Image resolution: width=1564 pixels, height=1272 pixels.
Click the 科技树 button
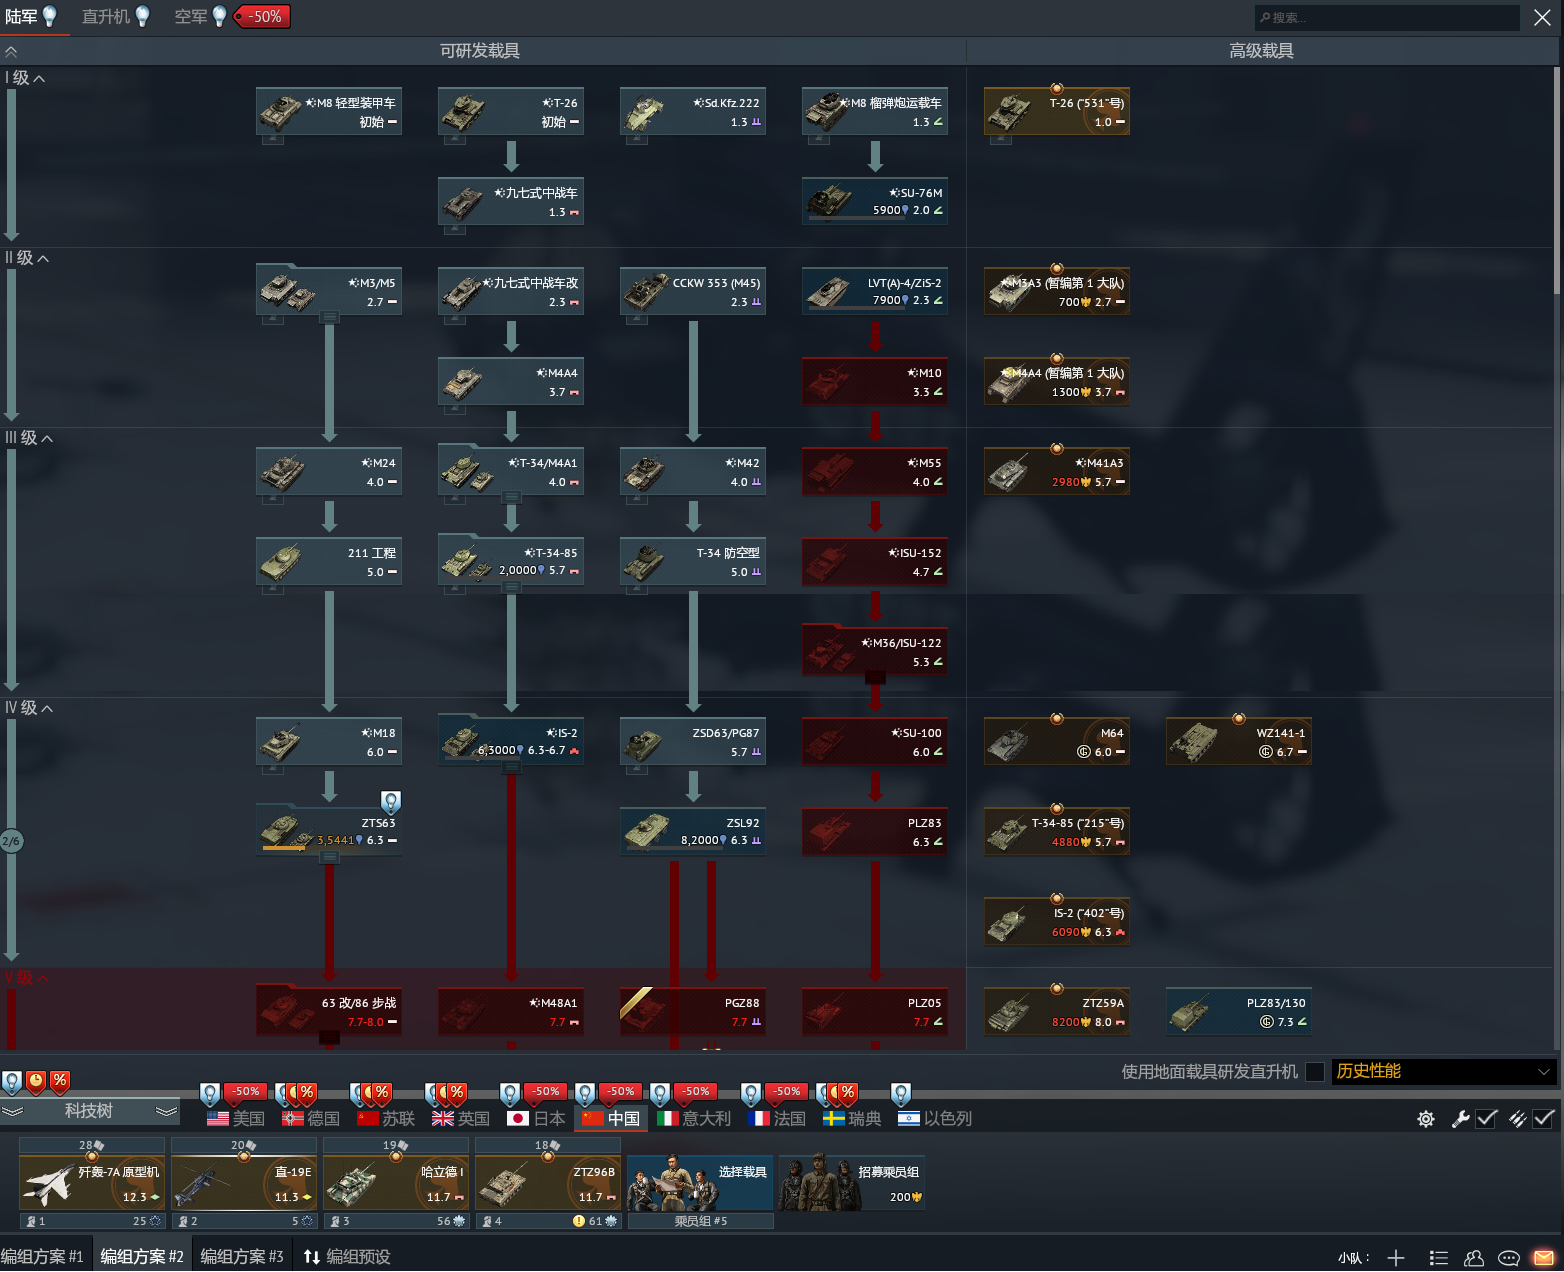coord(89,1111)
